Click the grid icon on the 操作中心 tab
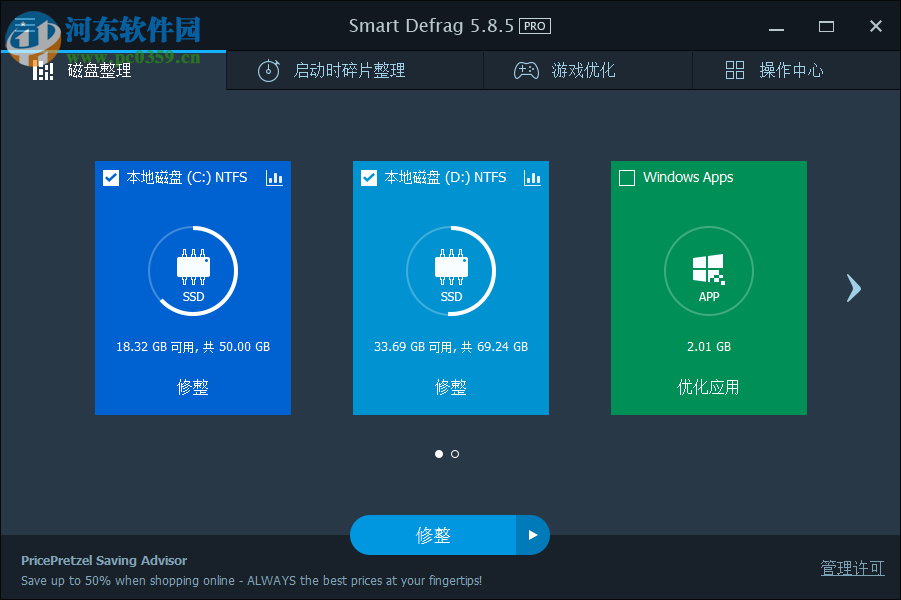The width and height of the screenshot is (901, 600). click(735, 70)
